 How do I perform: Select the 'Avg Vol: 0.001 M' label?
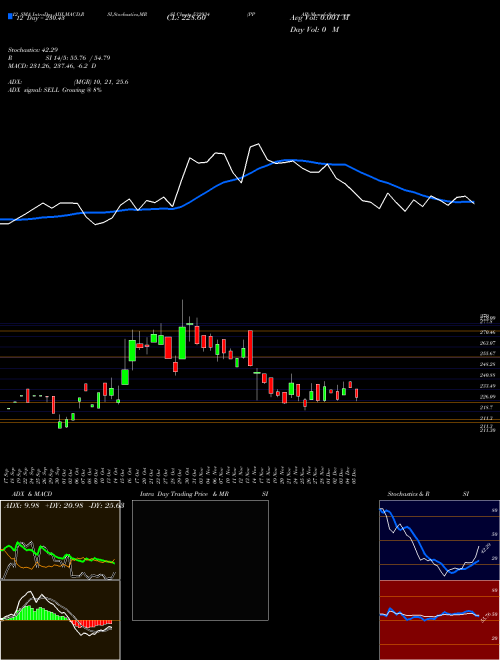(319, 18)
